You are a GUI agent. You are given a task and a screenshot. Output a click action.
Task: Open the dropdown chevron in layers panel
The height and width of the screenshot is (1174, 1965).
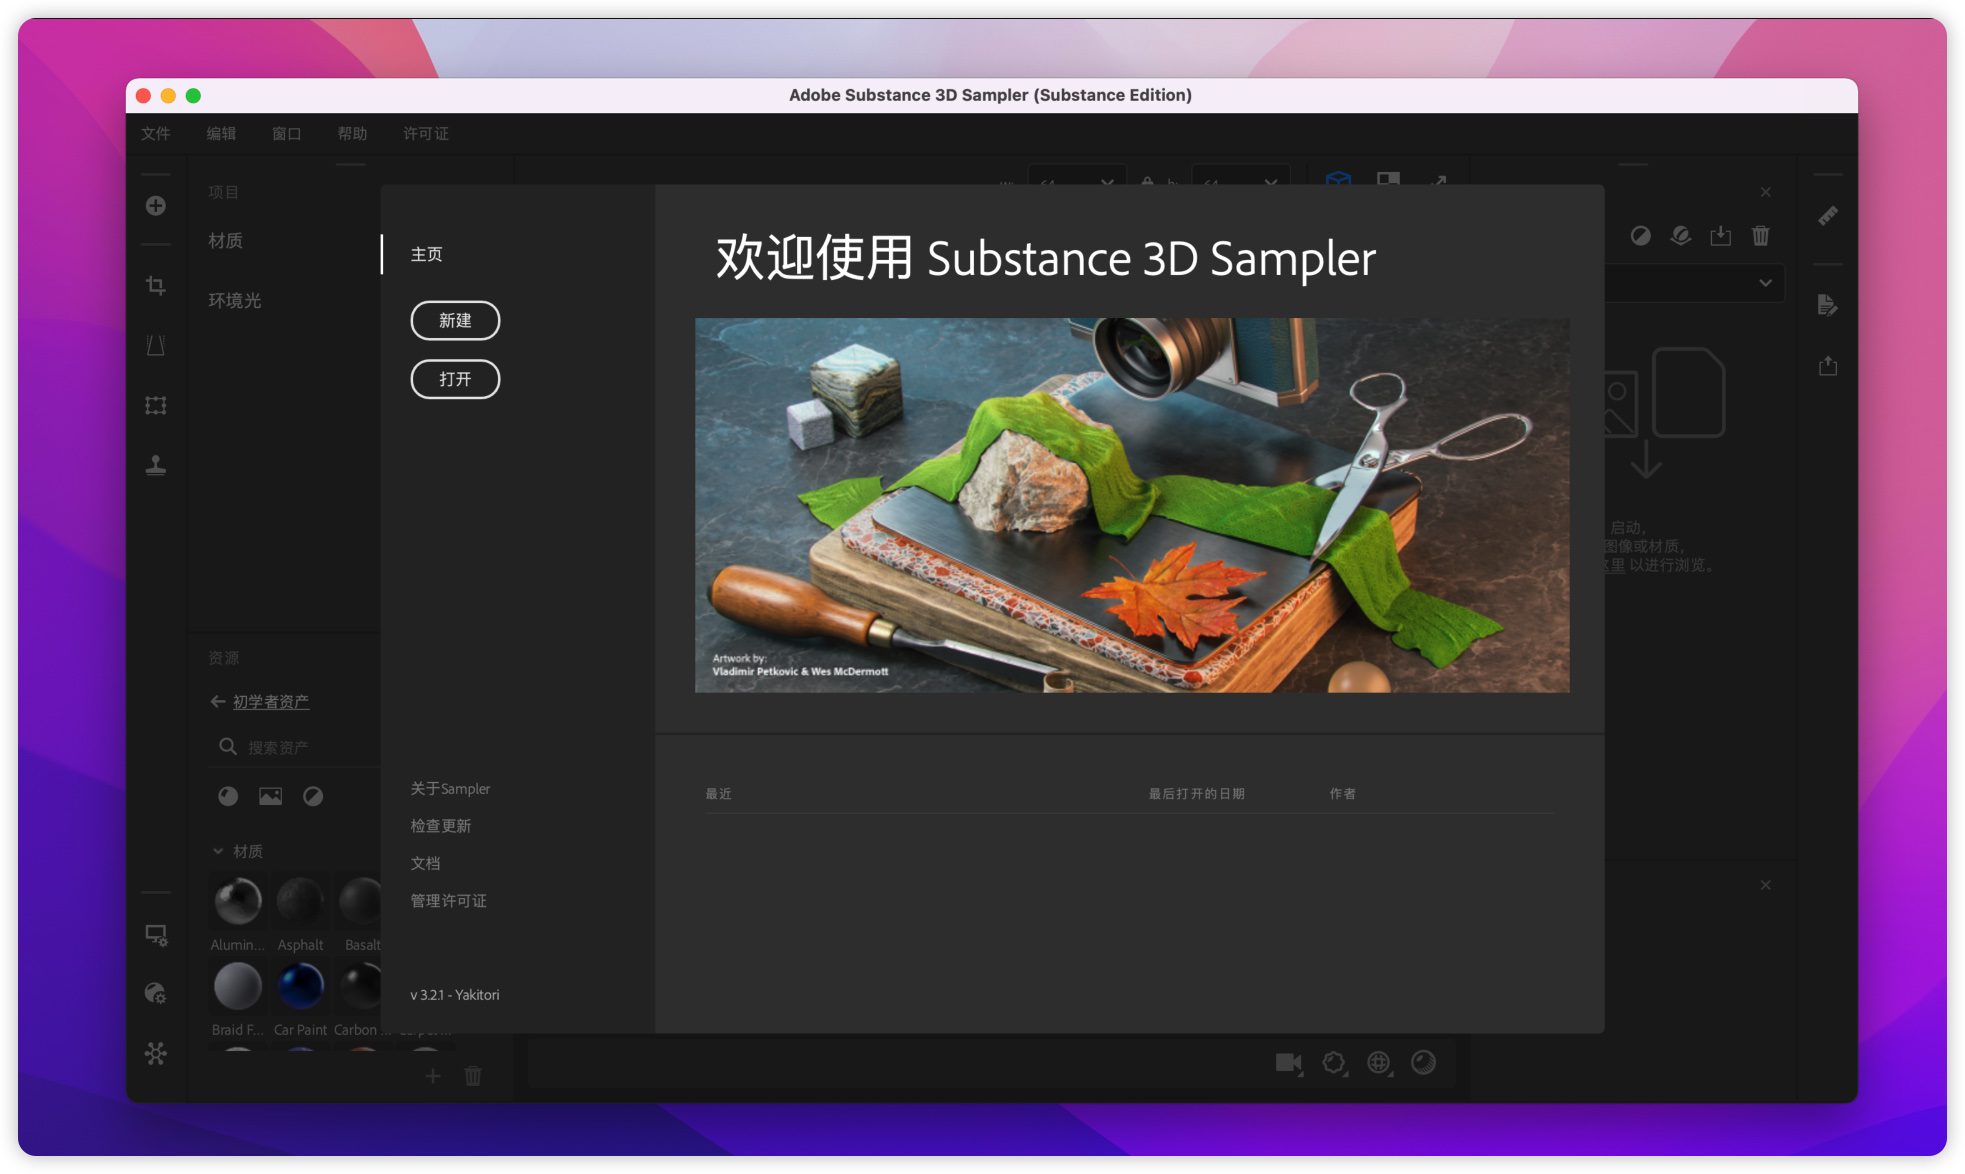pos(1766,283)
